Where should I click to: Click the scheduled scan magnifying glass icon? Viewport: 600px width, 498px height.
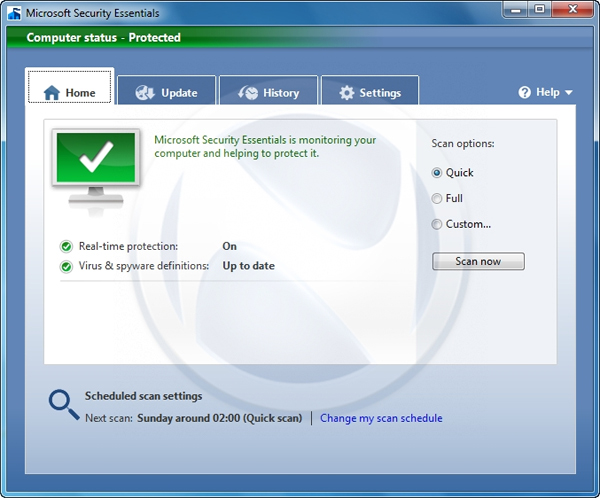63,403
